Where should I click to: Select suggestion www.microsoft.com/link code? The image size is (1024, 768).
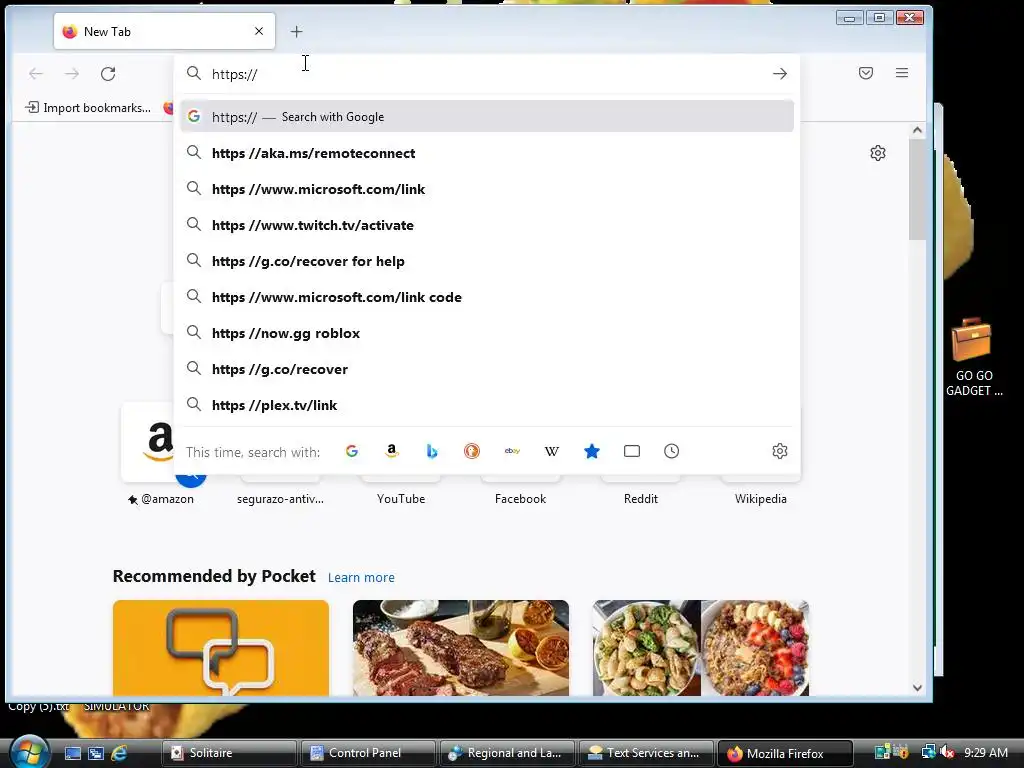487,297
